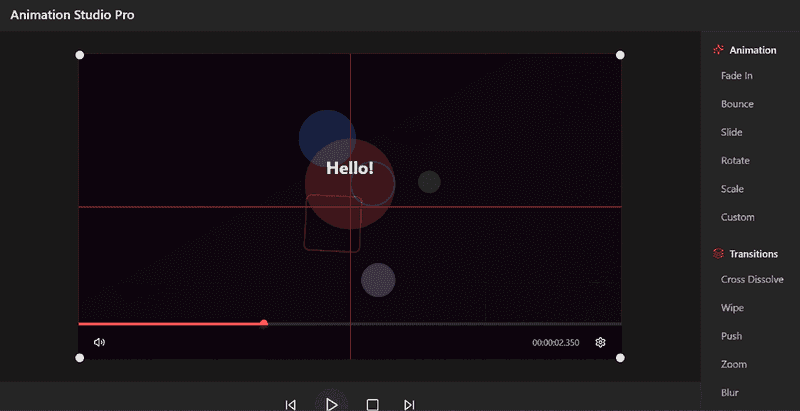800x411 pixels.
Task: Skip to the previous frame
Action: pos(290,405)
